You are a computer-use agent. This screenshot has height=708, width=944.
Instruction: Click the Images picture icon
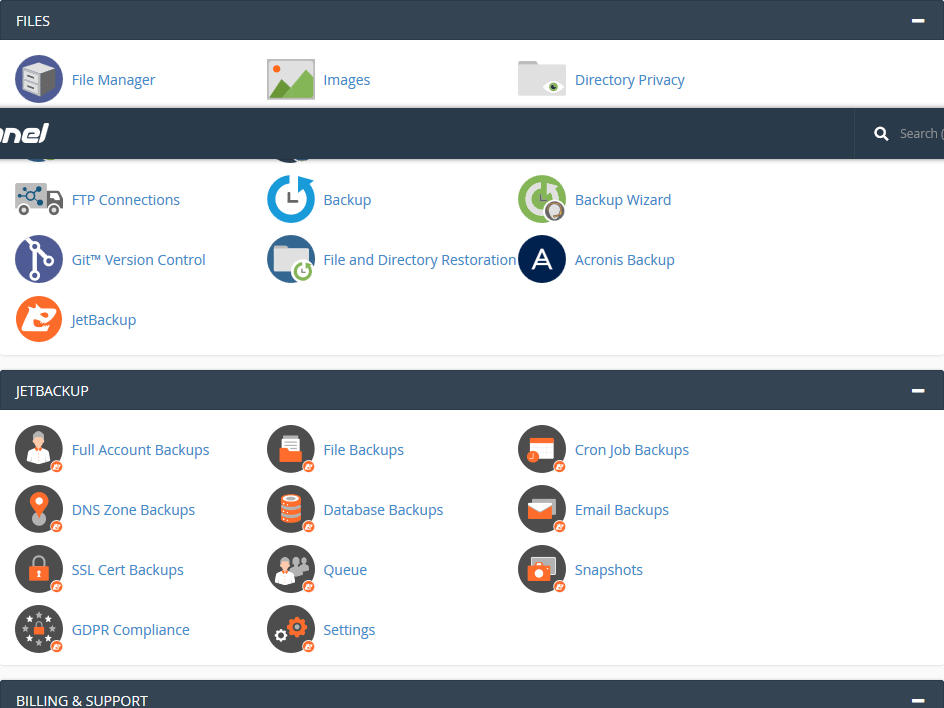[x=291, y=79]
